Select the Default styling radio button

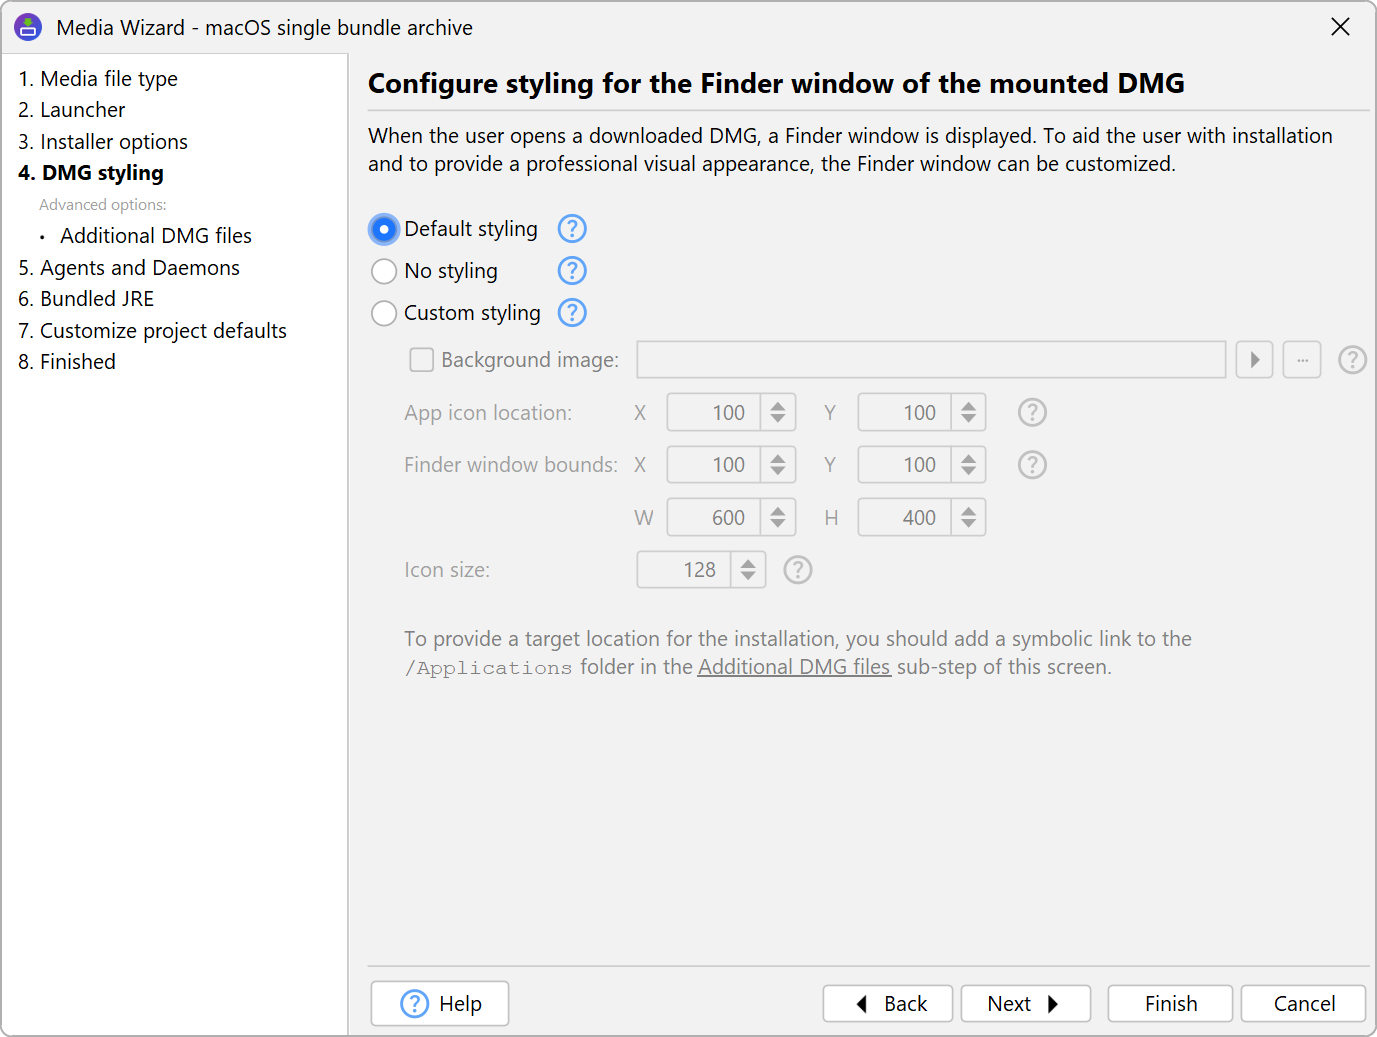[384, 230]
